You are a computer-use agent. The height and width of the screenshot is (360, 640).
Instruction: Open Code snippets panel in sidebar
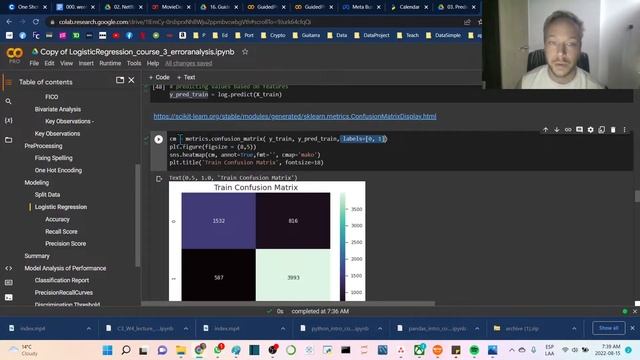(8, 268)
